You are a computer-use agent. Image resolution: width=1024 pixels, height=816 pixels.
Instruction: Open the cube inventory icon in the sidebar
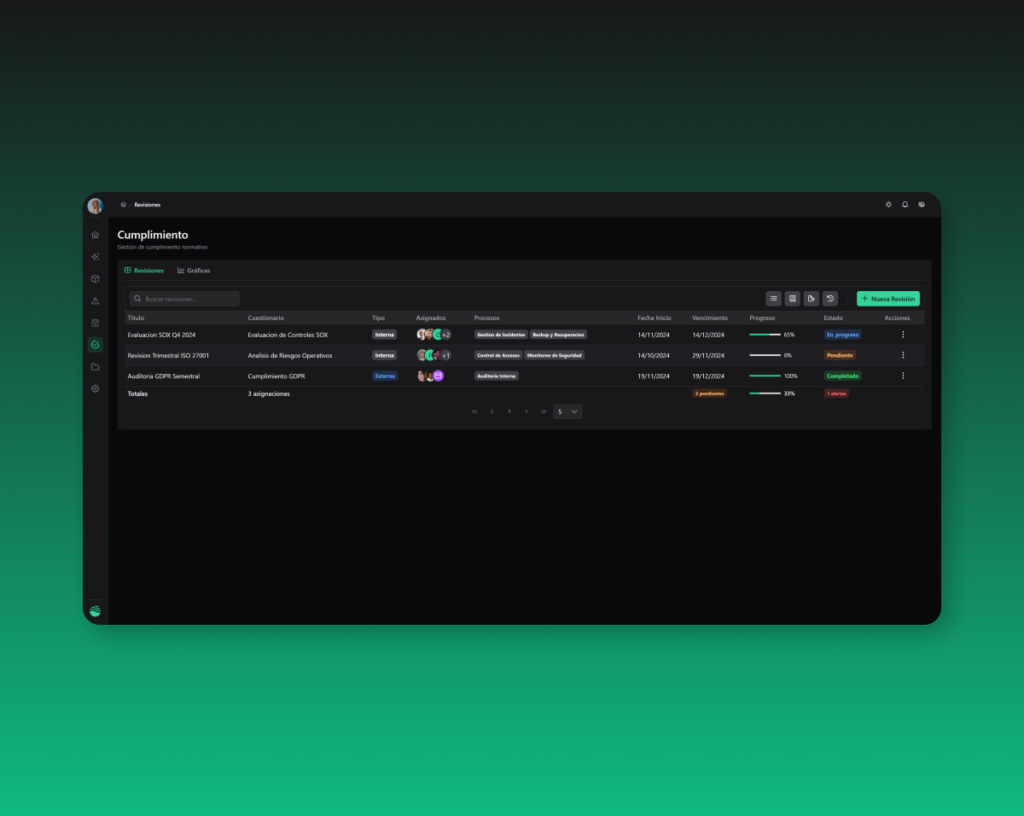(x=95, y=279)
